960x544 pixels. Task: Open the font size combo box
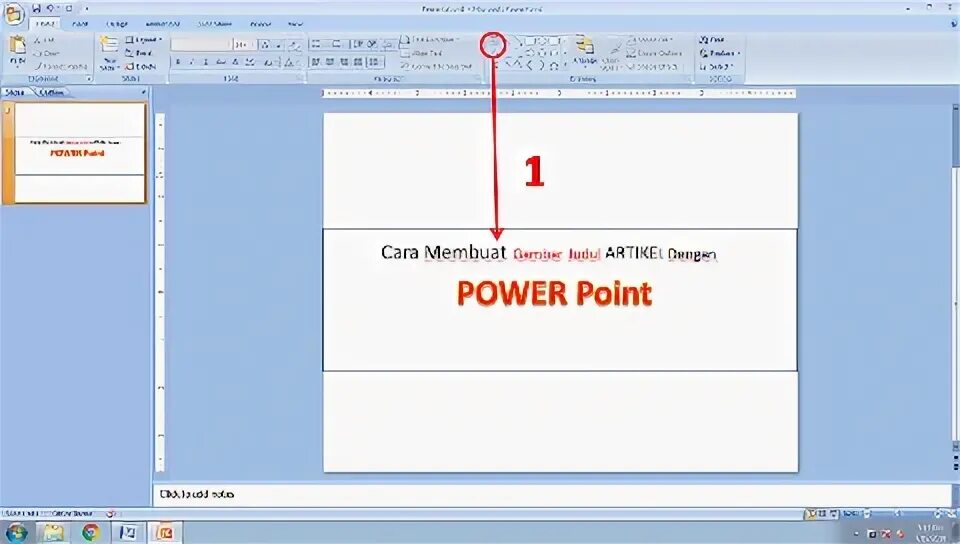tap(244, 44)
